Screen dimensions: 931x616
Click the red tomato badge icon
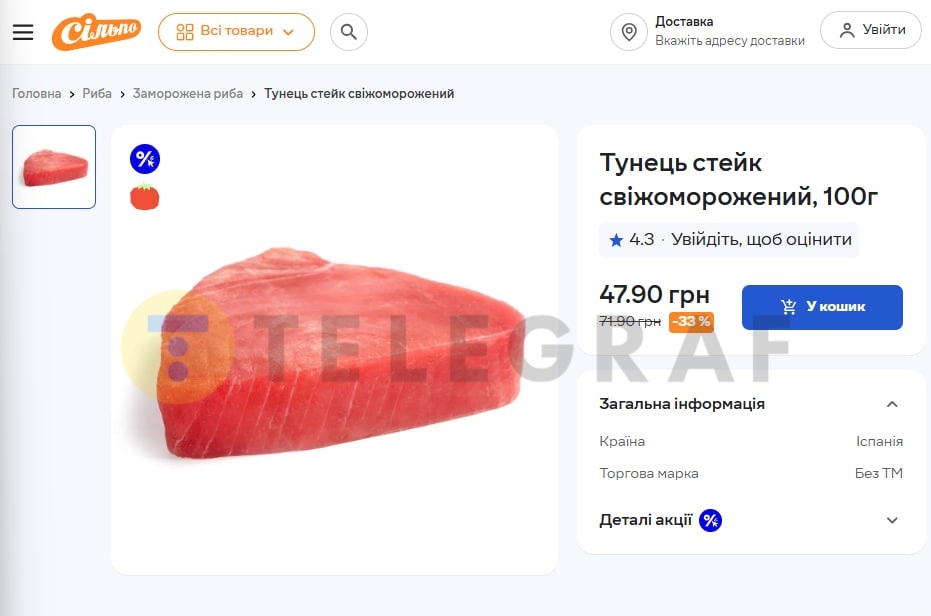coord(145,197)
